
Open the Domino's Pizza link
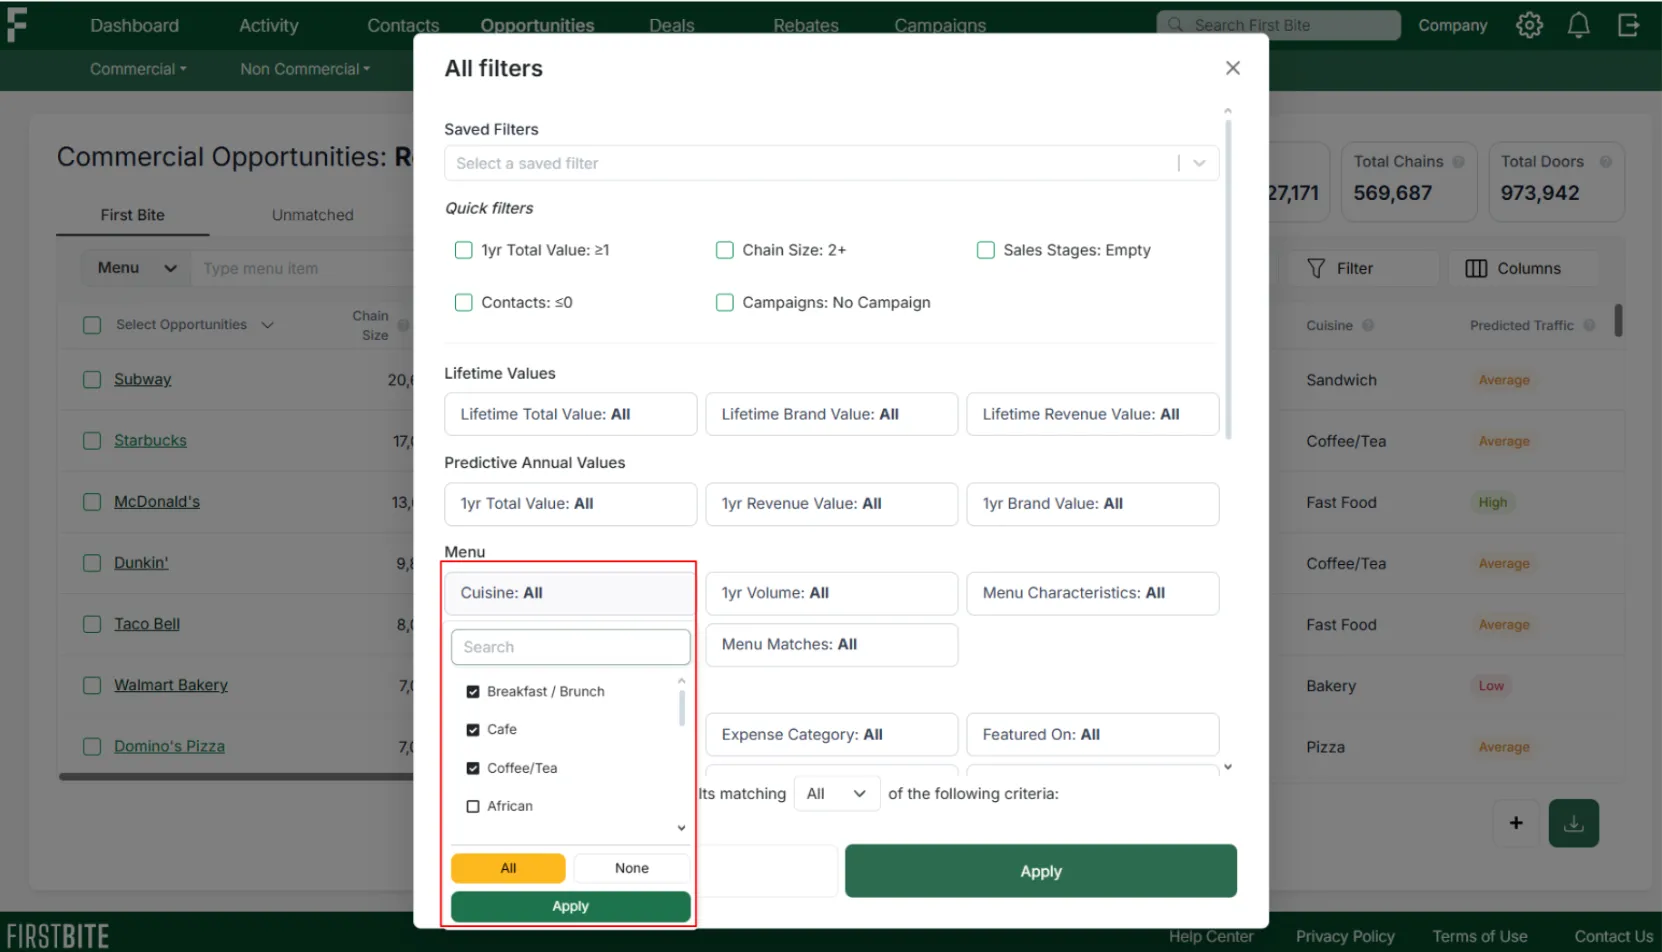point(169,747)
